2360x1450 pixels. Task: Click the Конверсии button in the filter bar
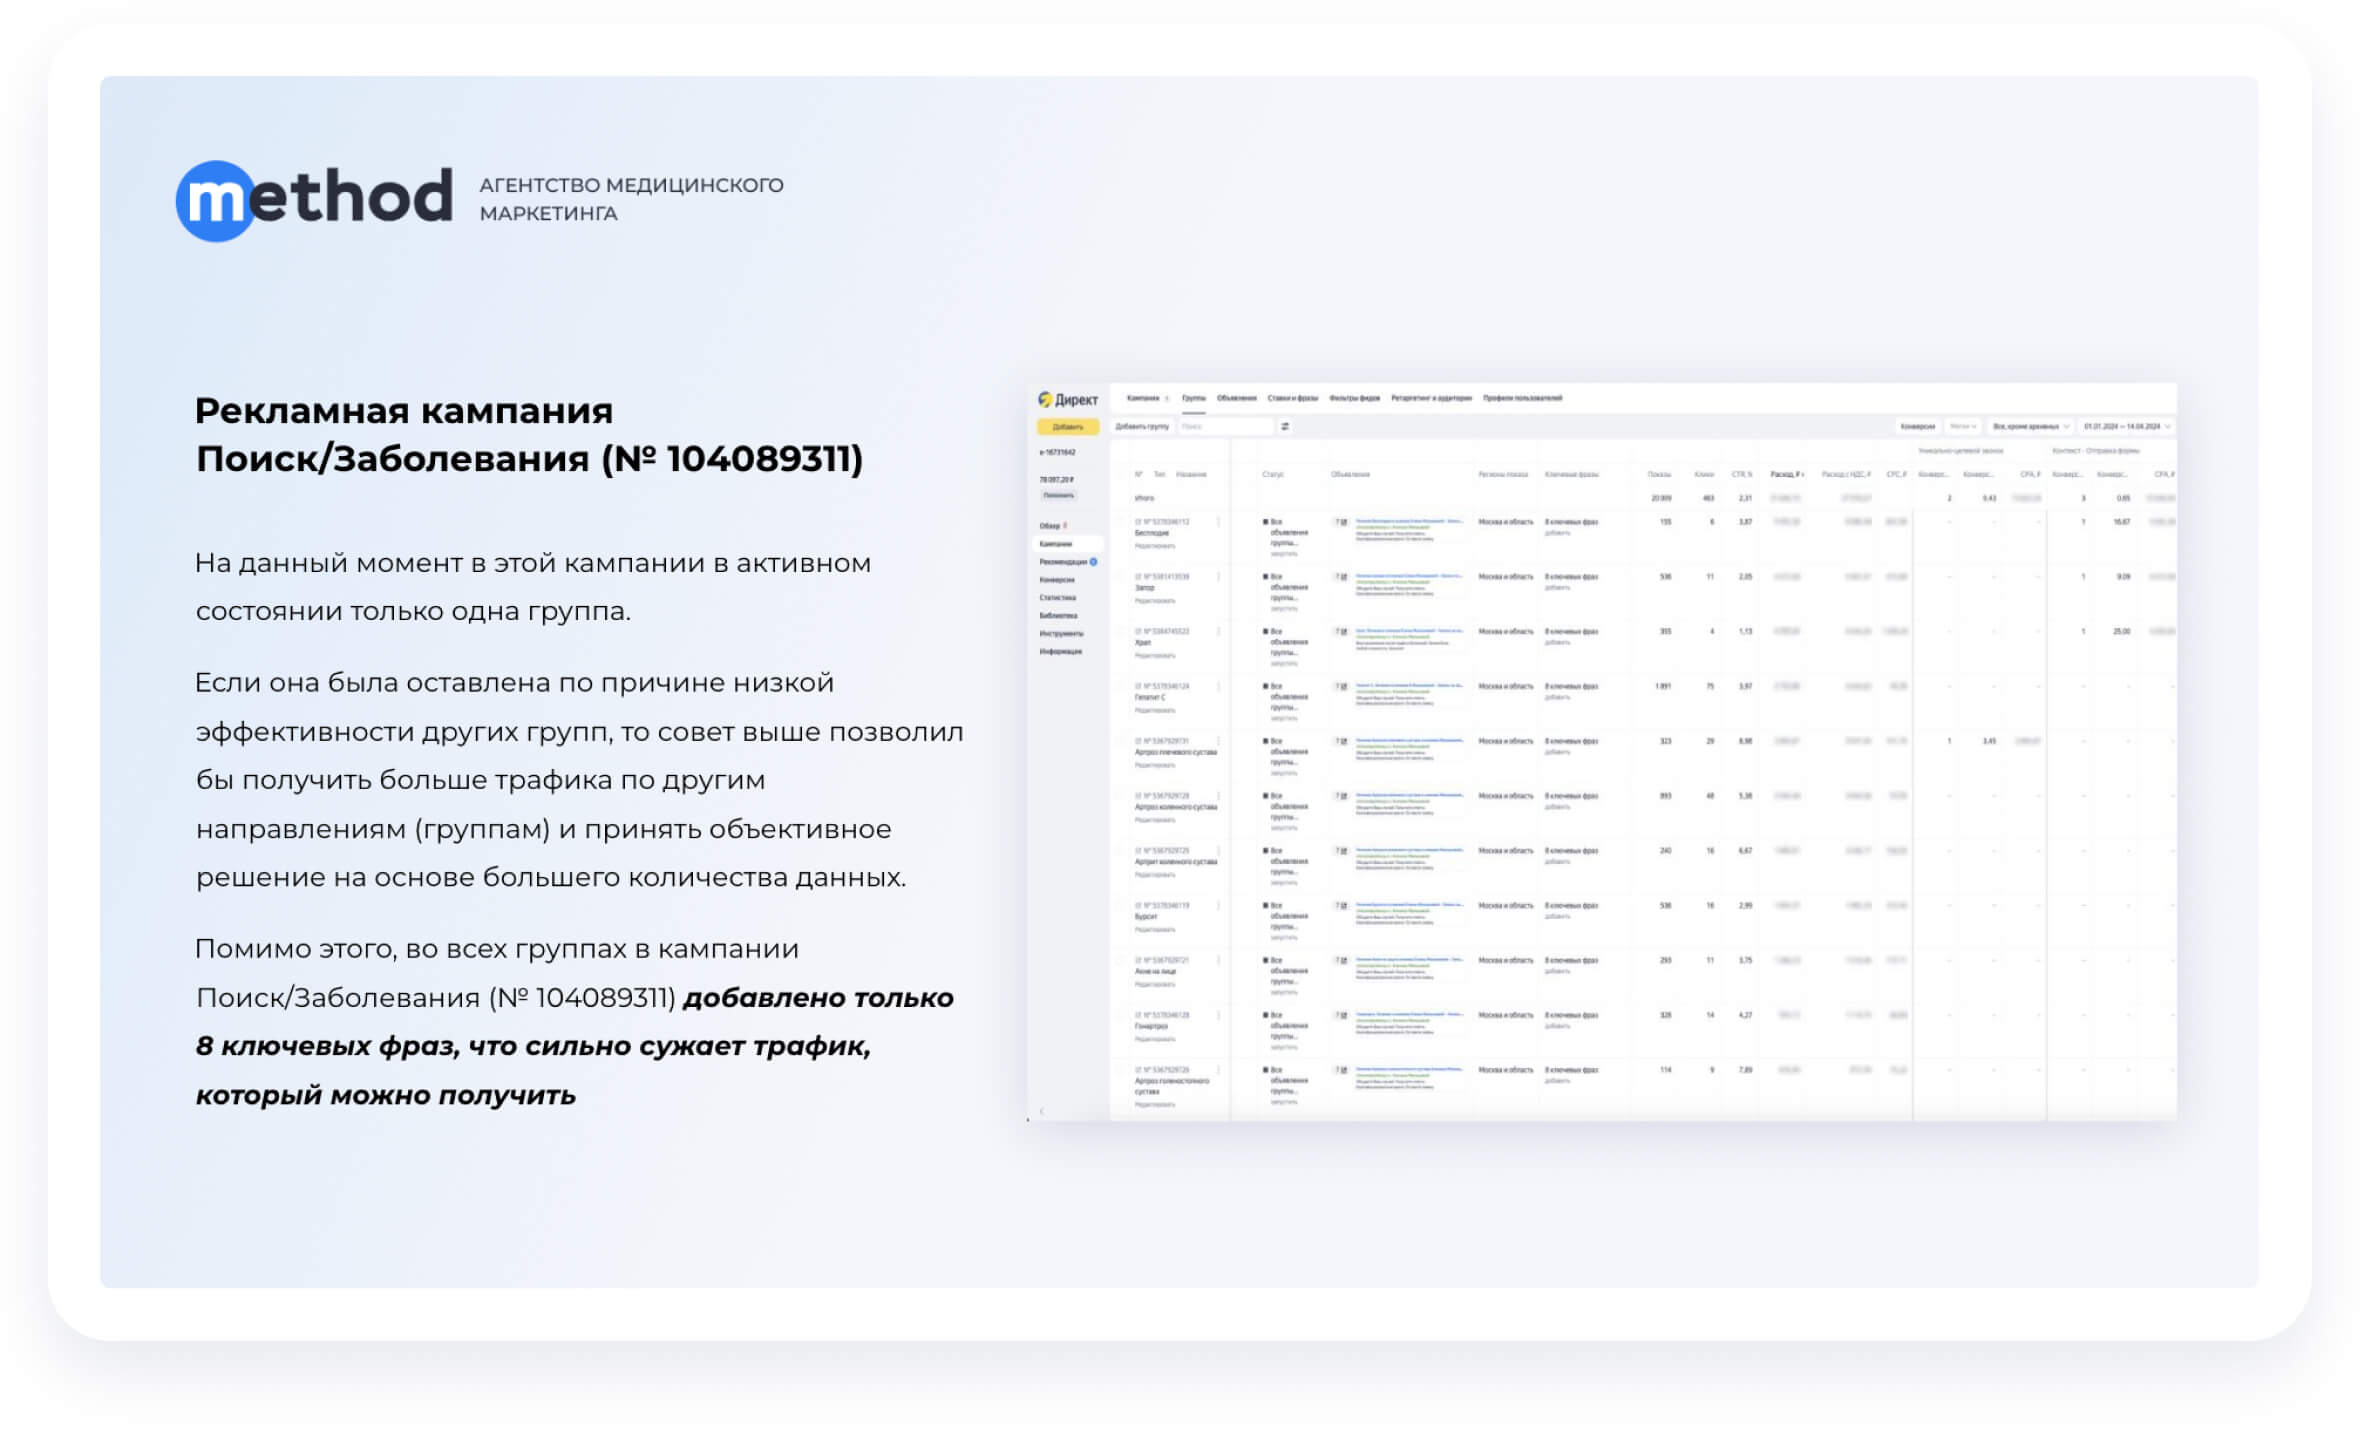pos(1917,427)
